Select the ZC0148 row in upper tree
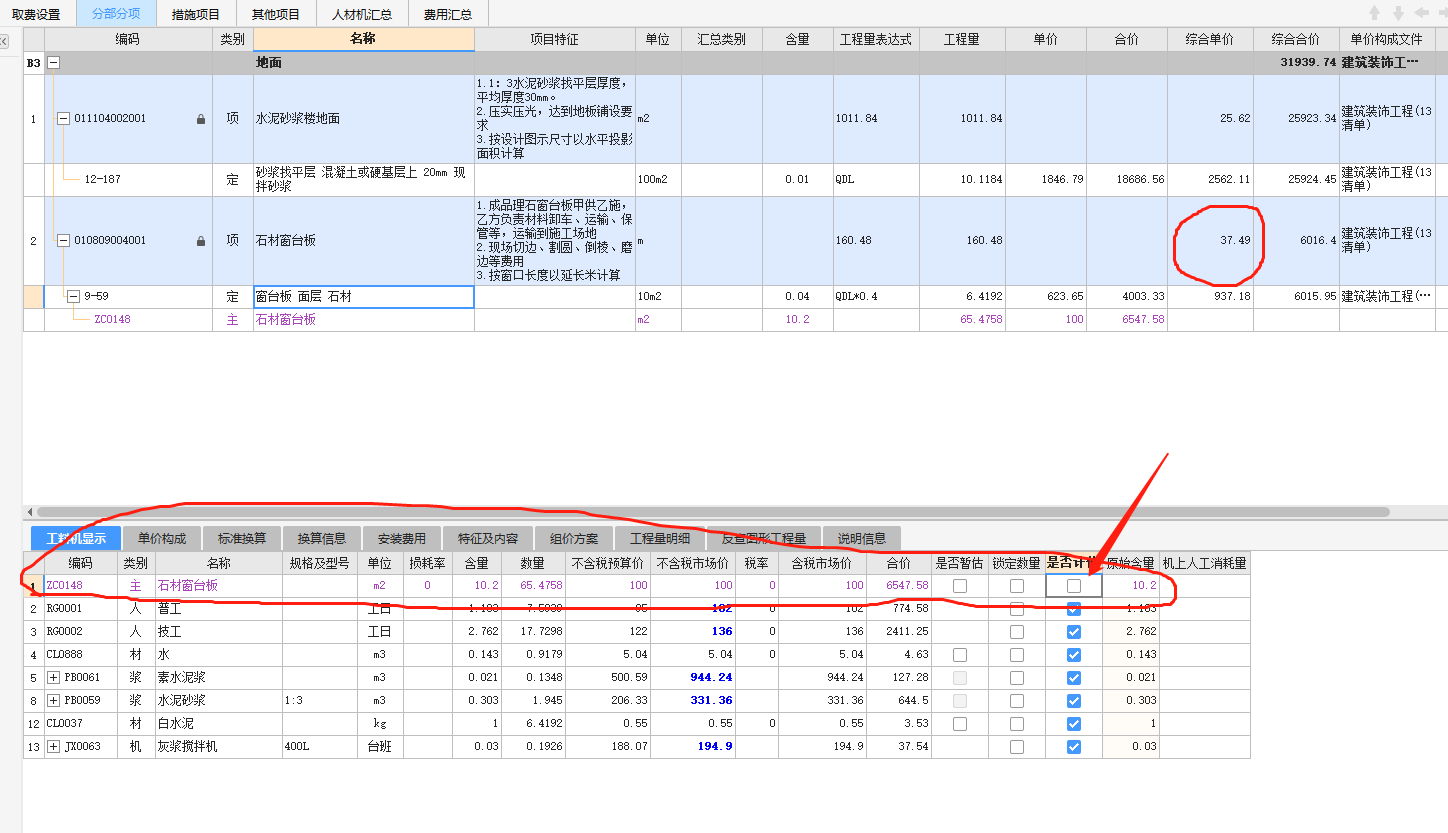This screenshot has width=1448, height=833. (735, 320)
